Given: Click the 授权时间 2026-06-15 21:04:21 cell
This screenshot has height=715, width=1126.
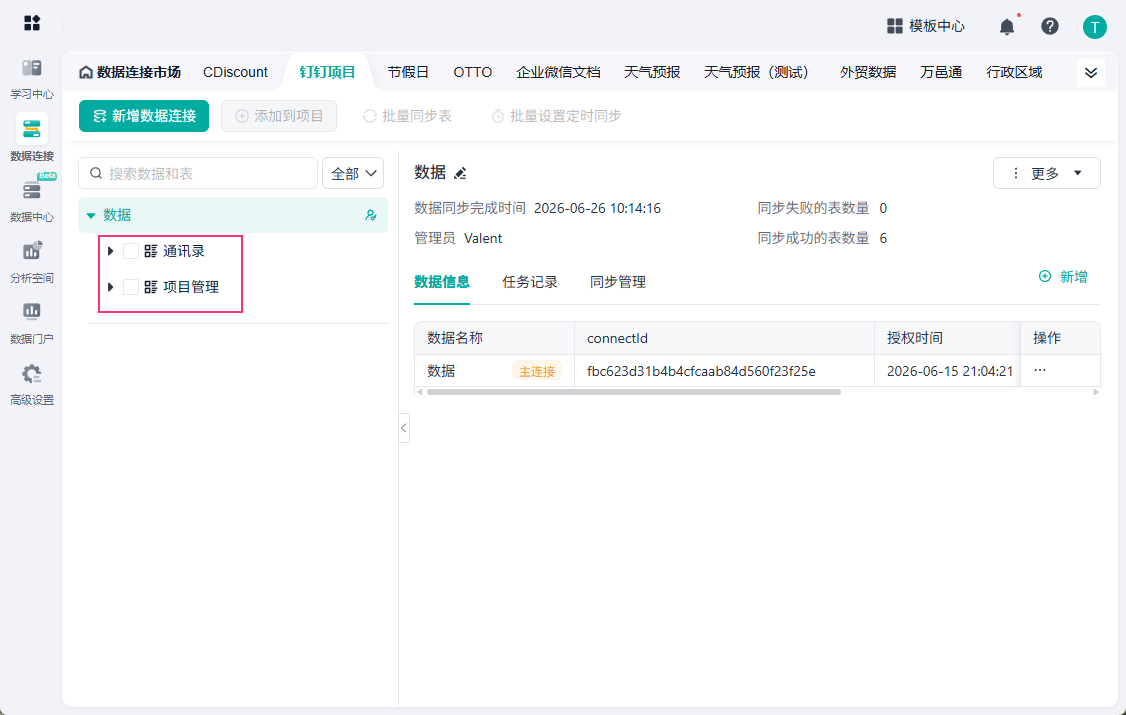Looking at the screenshot, I should click(949, 371).
